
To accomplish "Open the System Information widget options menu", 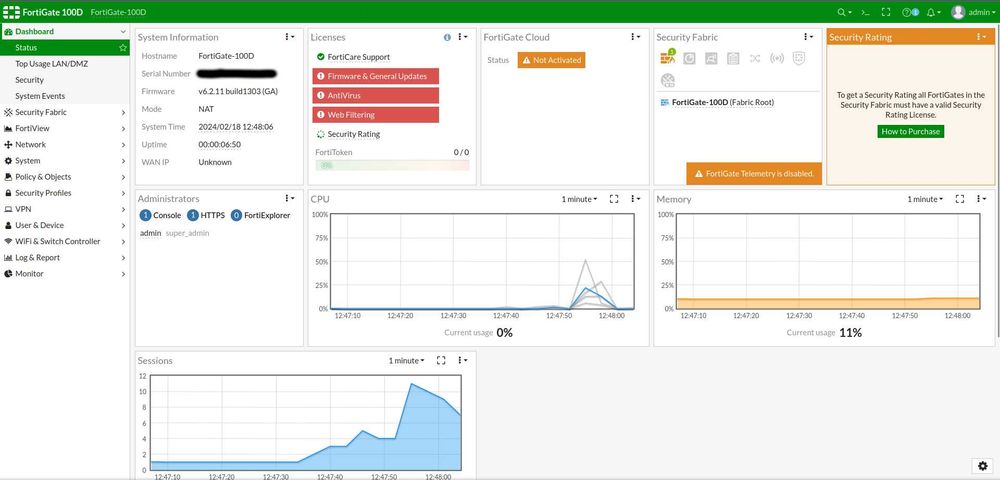I will [x=289, y=37].
